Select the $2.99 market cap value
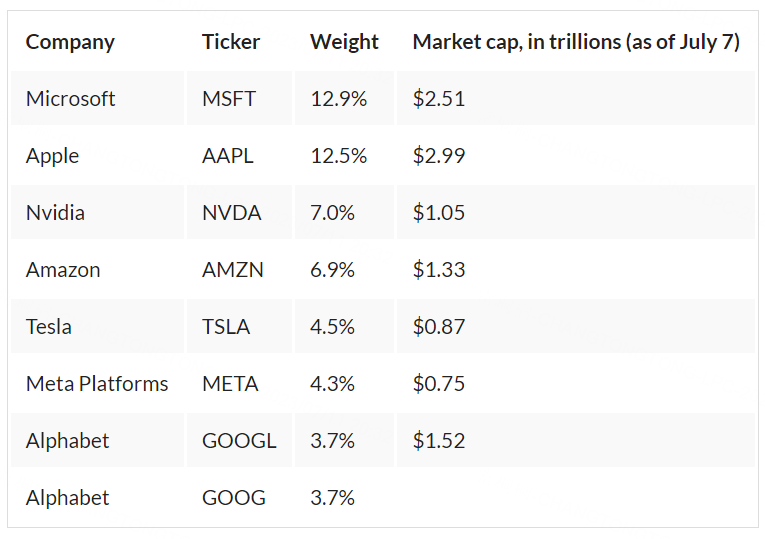The height and width of the screenshot is (539, 765). point(439,156)
